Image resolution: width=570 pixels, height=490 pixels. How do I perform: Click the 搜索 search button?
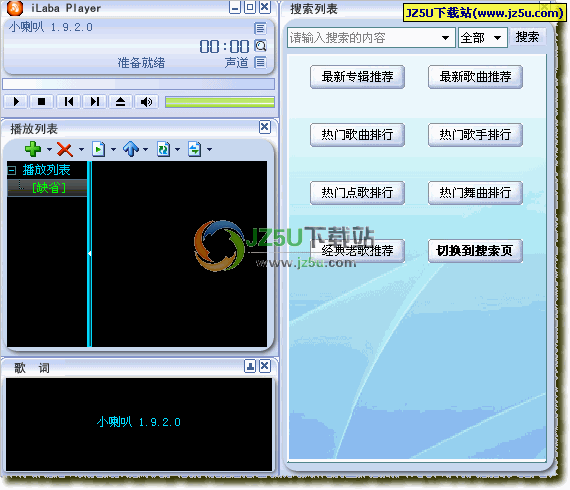pos(527,37)
